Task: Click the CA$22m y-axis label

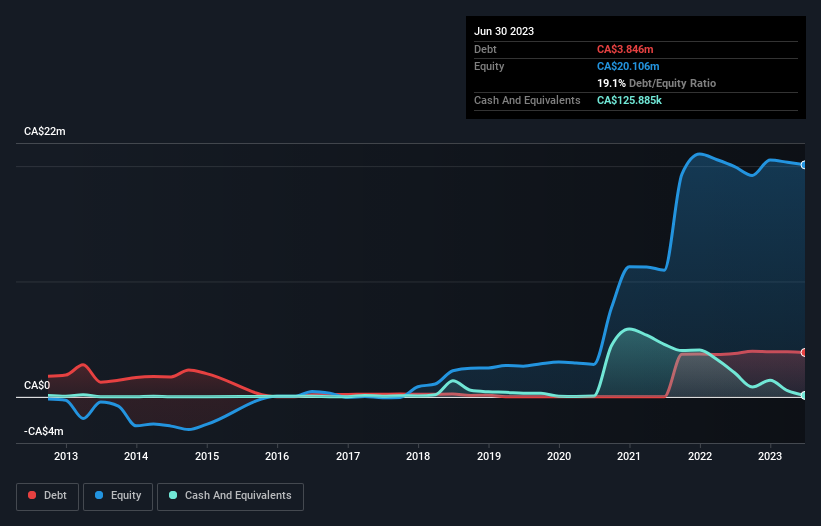Action: pos(45,131)
